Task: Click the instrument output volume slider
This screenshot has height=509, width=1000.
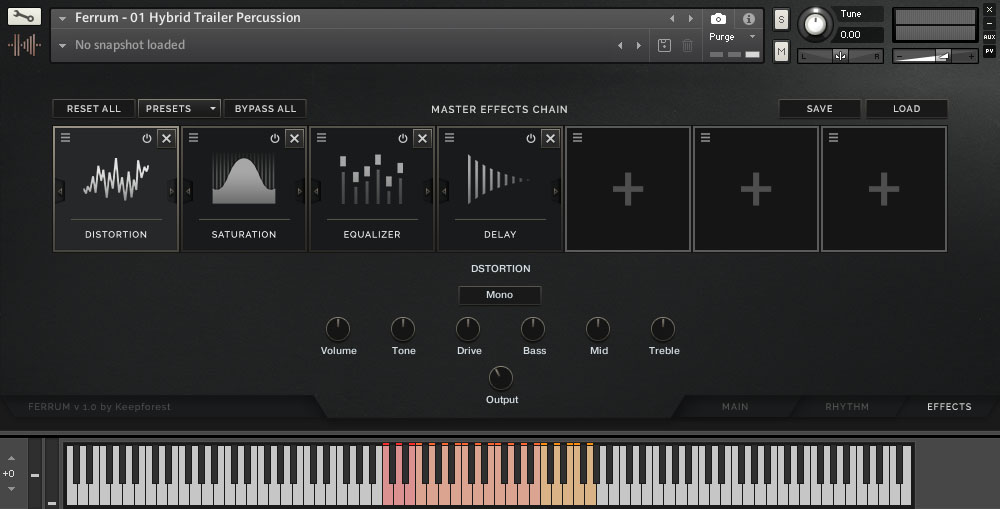Action: pos(935,56)
